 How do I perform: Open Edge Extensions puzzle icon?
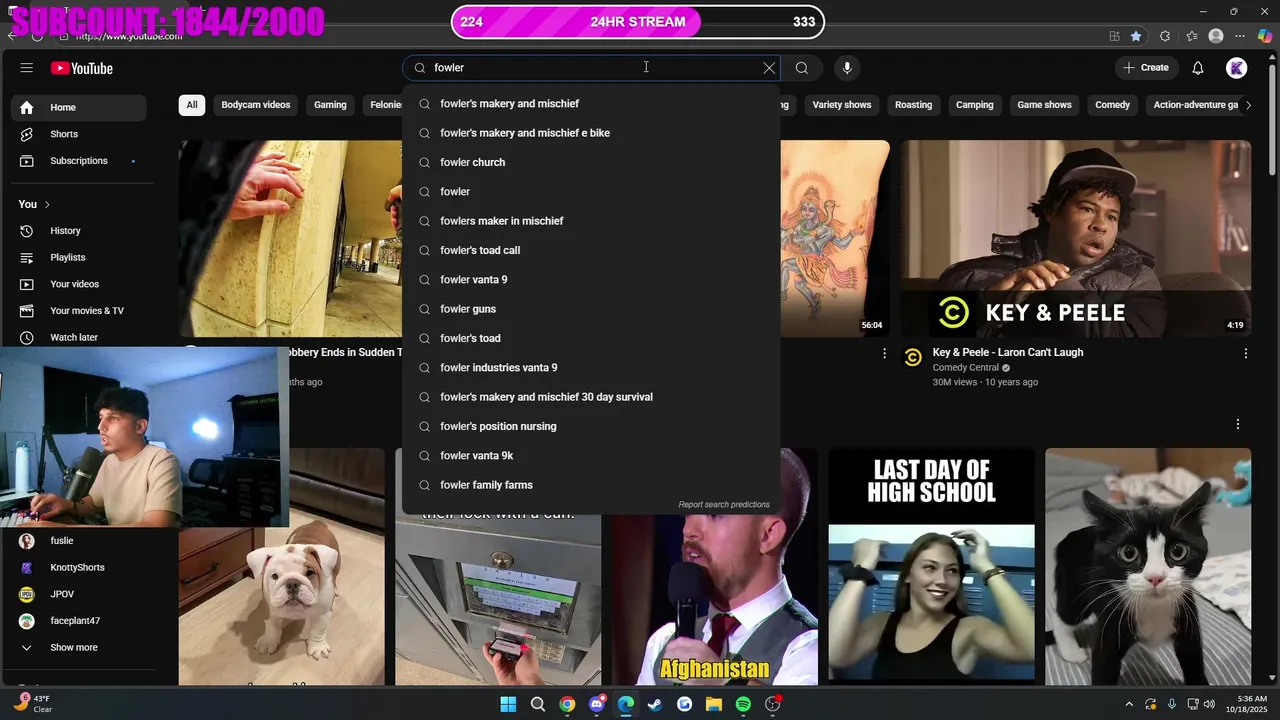[1165, 36]
